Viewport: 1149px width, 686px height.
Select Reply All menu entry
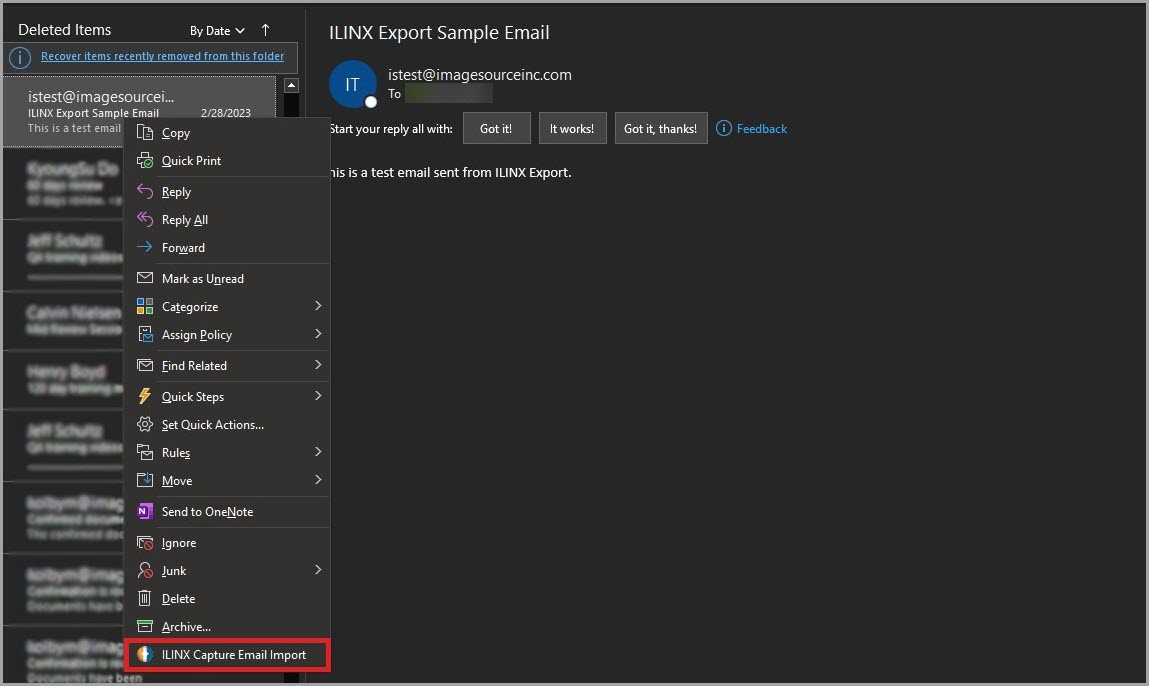[227, 219]
